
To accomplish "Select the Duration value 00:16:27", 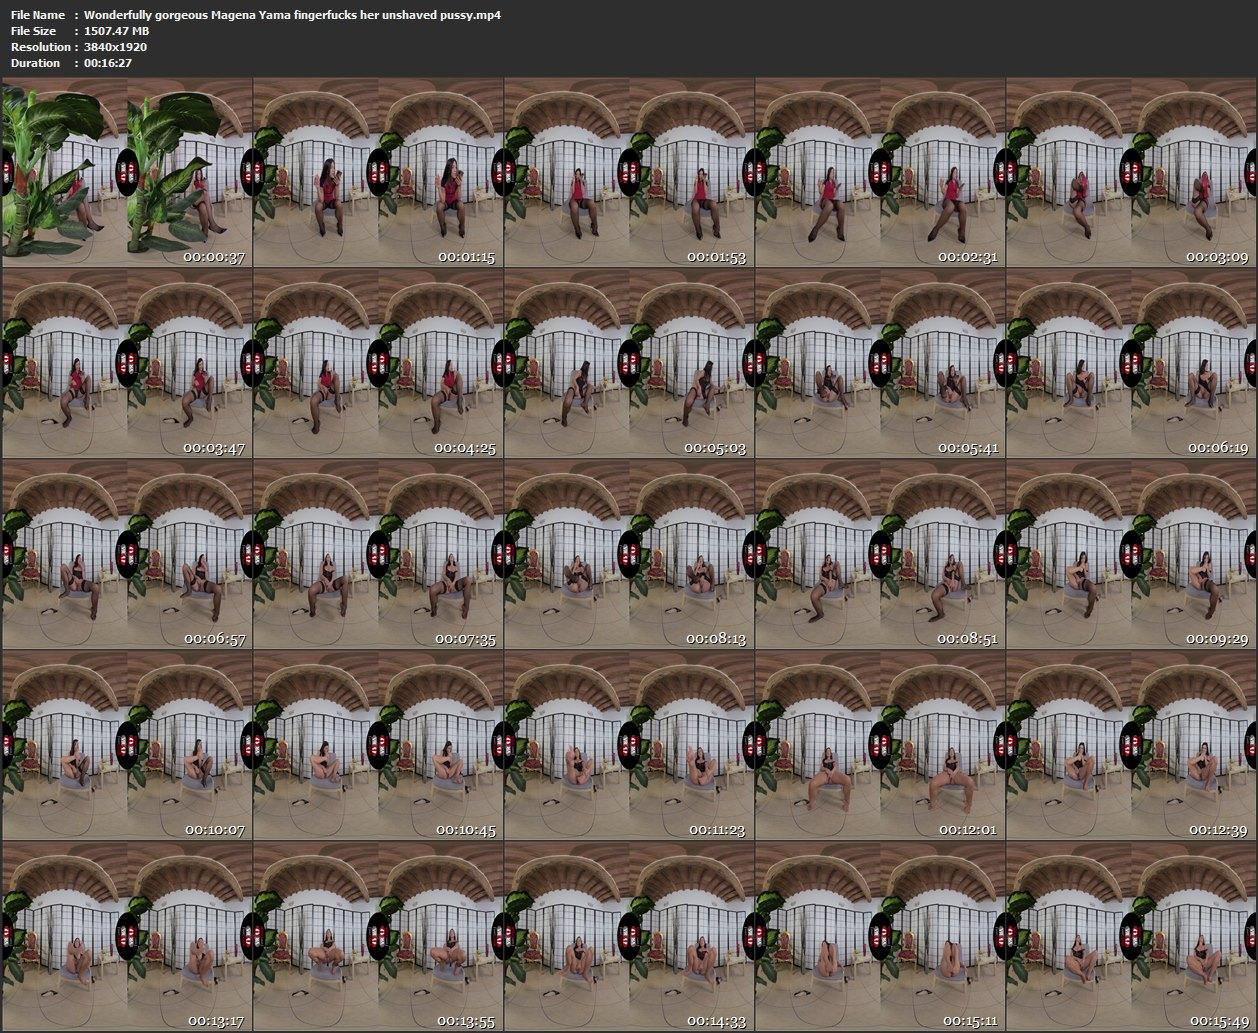I will point(108,63).
